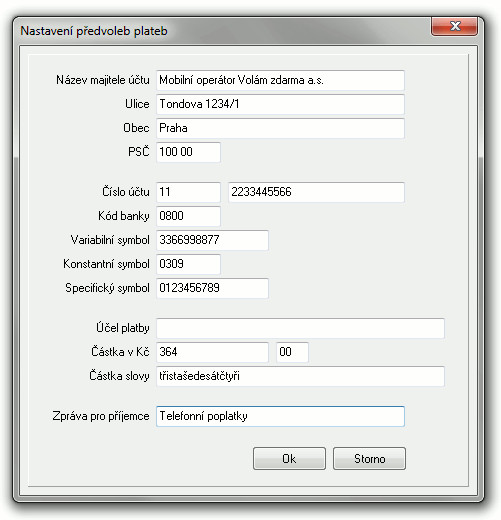The image size is (501, 520).
Task: Click the Číslo účtu label
Action: pyautogui.click(x=126, y=192)
